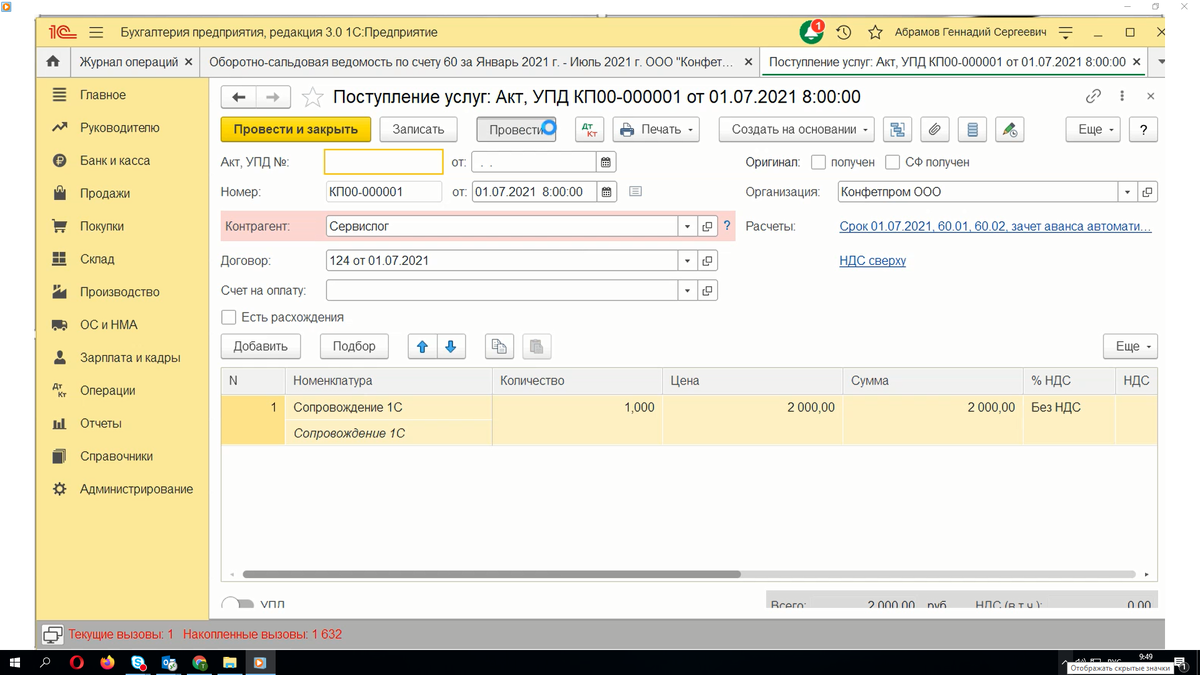Click Провести и закрыть button
This screenshot has height=675, width=1200.
tap(296, 129)
